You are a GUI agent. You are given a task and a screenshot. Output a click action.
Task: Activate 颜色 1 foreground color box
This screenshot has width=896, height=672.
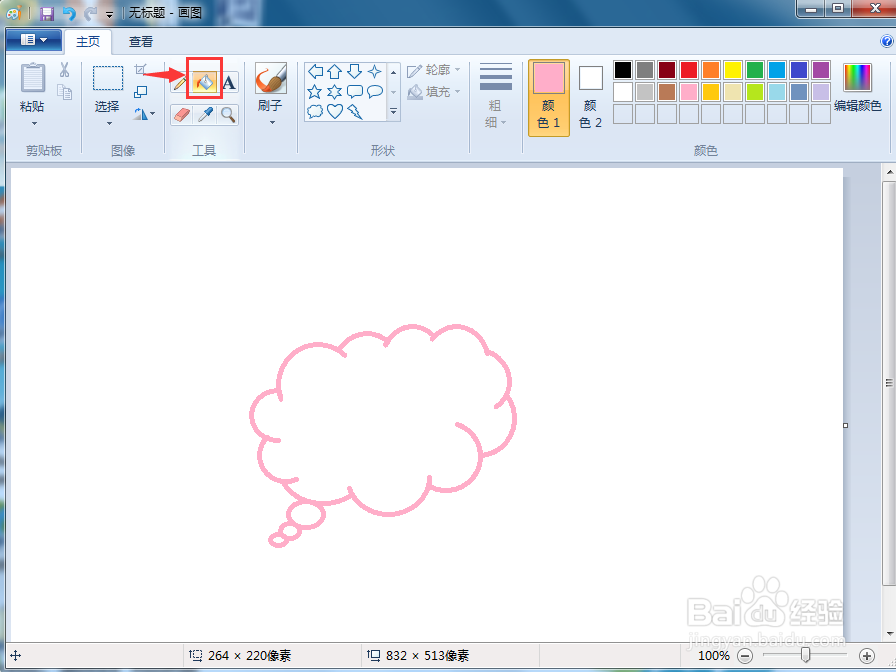coord(549,98)
